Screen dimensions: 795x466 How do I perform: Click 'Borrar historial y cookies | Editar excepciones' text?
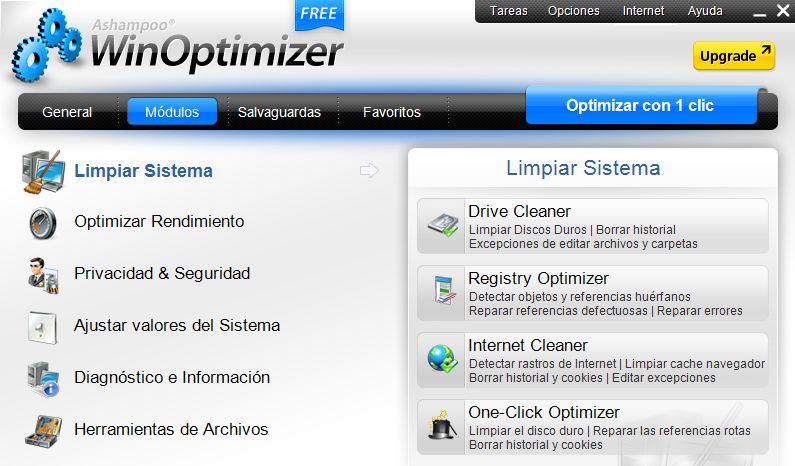[x=592, y=378]
